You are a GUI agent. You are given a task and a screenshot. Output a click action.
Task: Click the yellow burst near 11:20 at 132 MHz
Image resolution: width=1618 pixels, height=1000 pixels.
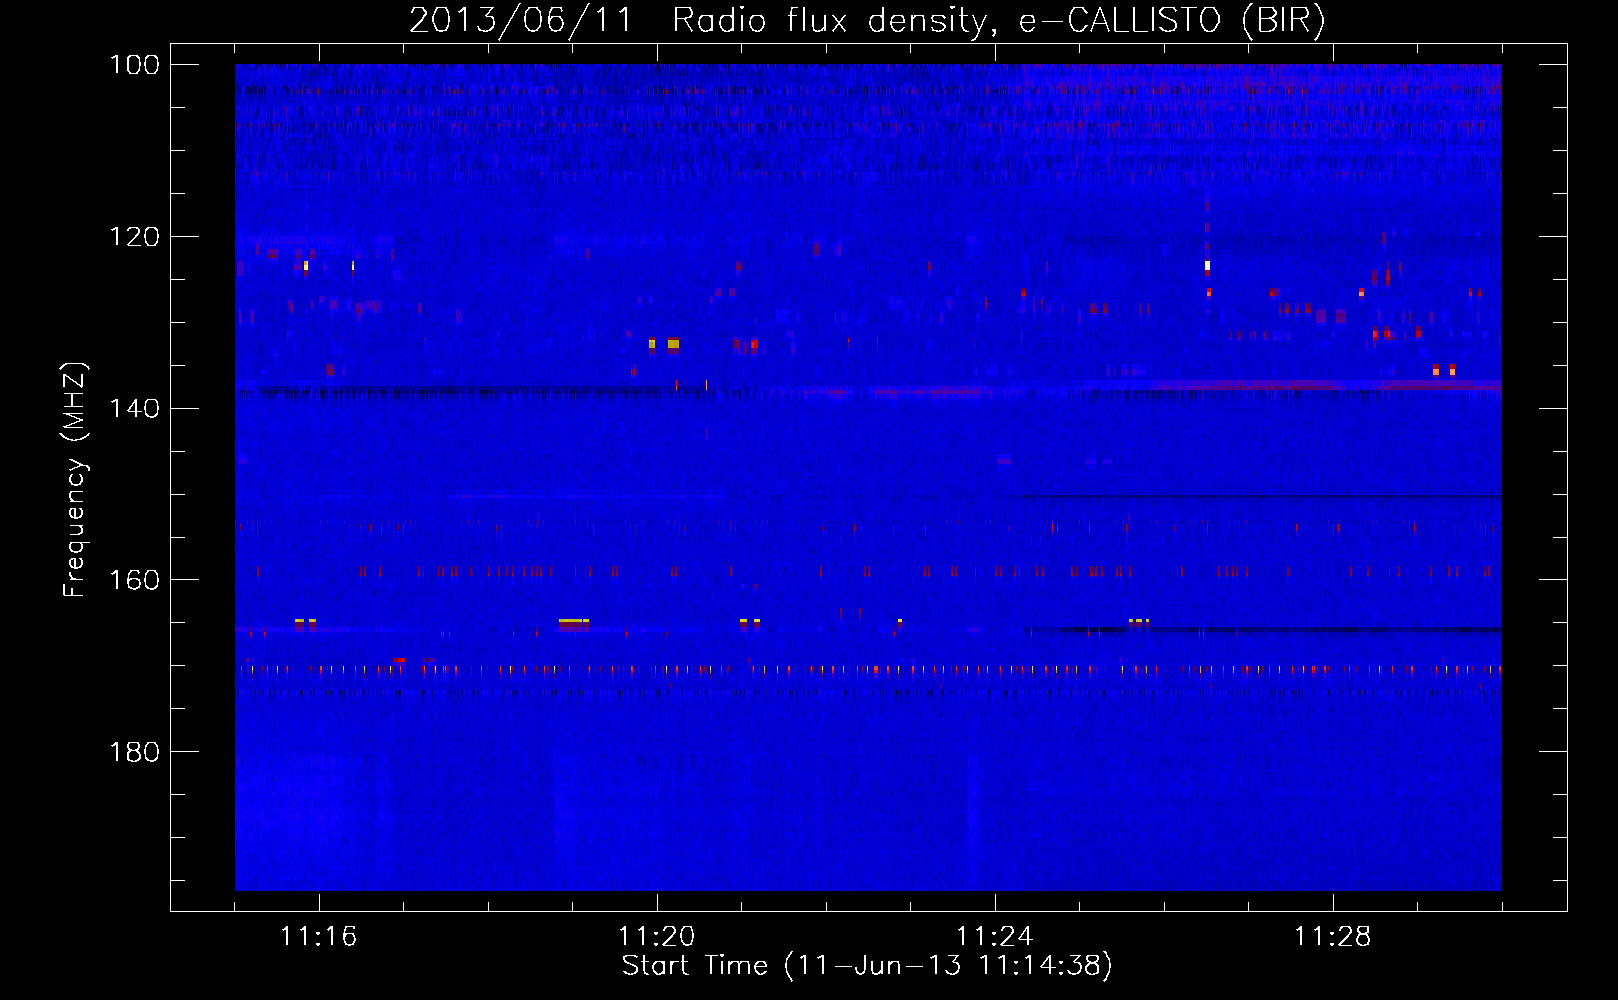673,343
